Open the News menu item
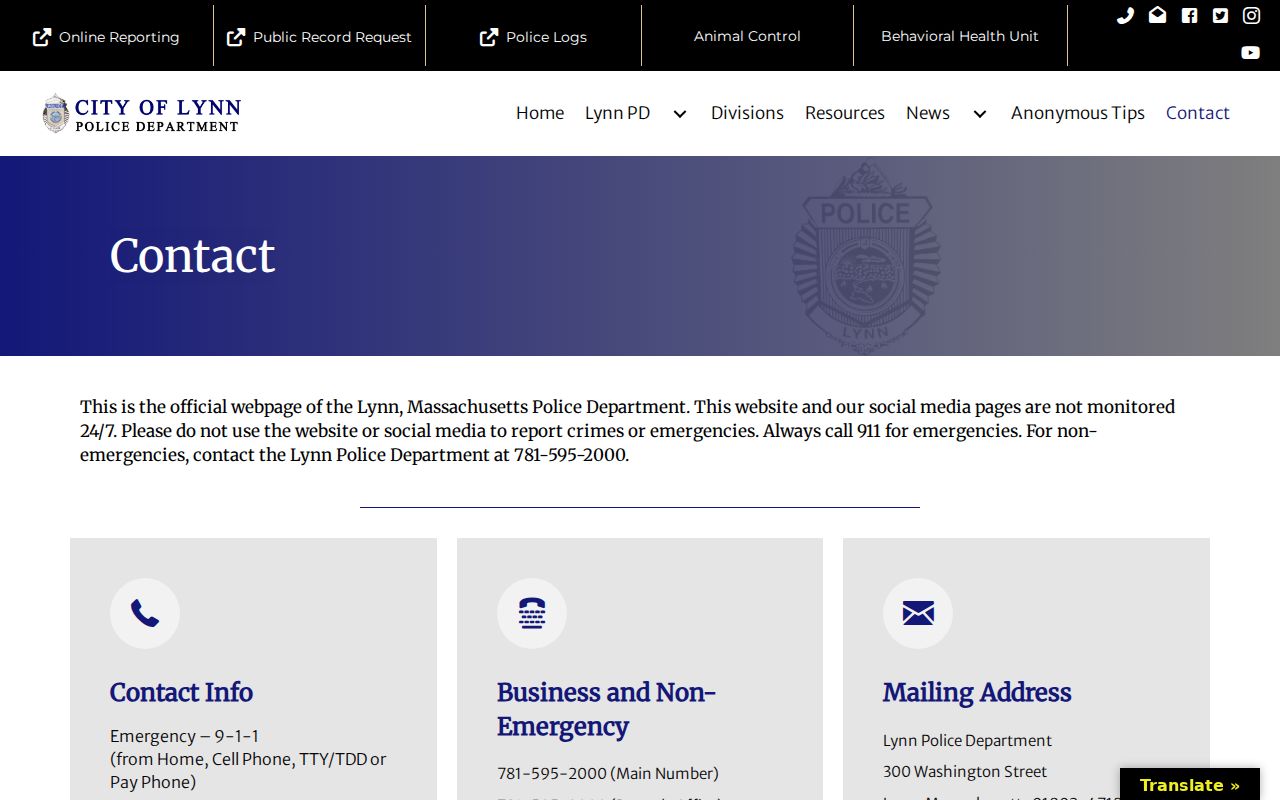The height and width of the screenshot is (800, 1280). click(928, 113)
